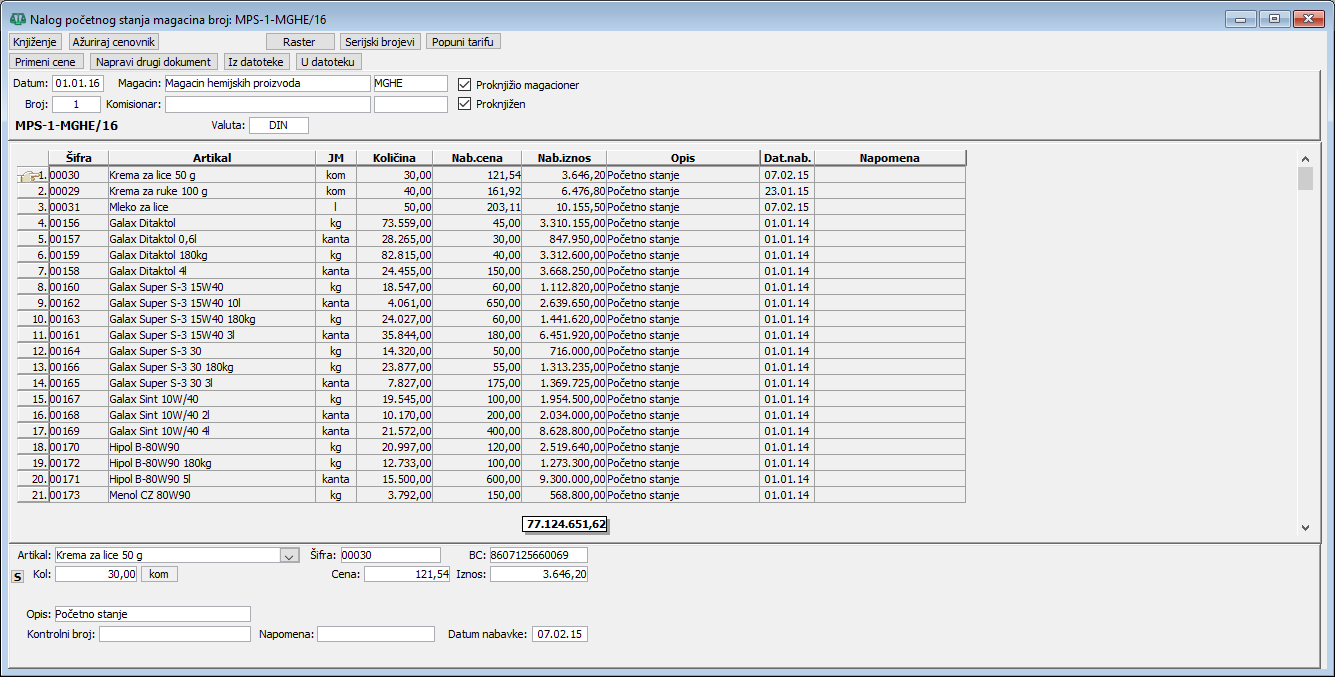The height and width of the screenshot is (677, 1335).
Task: Select the Raster button
Action: coord(299,42)
